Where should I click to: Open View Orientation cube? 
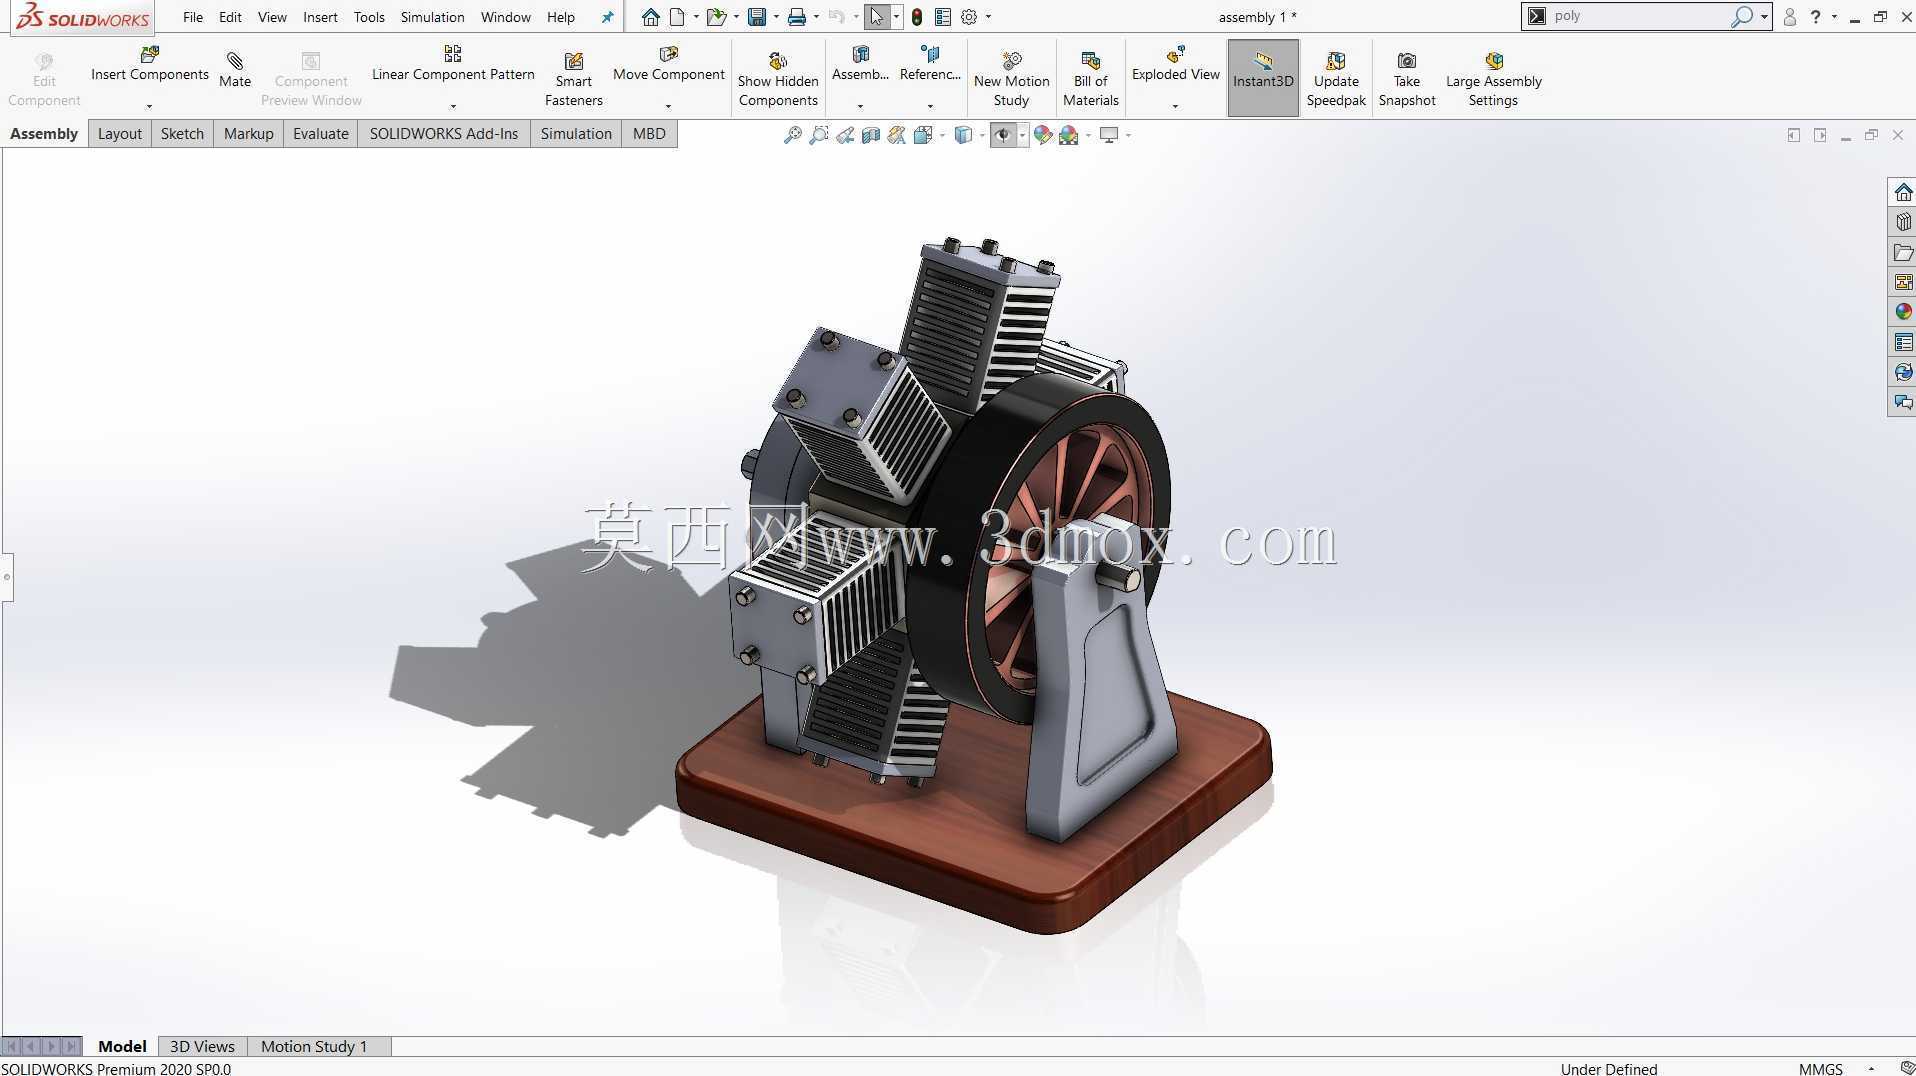(x=923, y=135)
